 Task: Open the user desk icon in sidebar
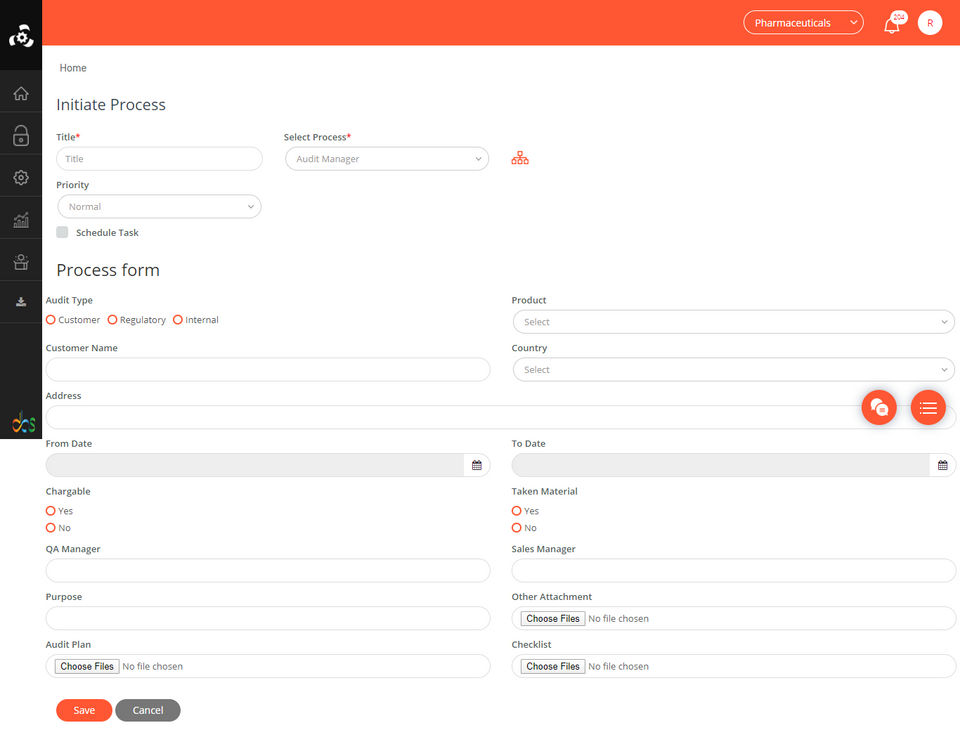coord(21,262)
